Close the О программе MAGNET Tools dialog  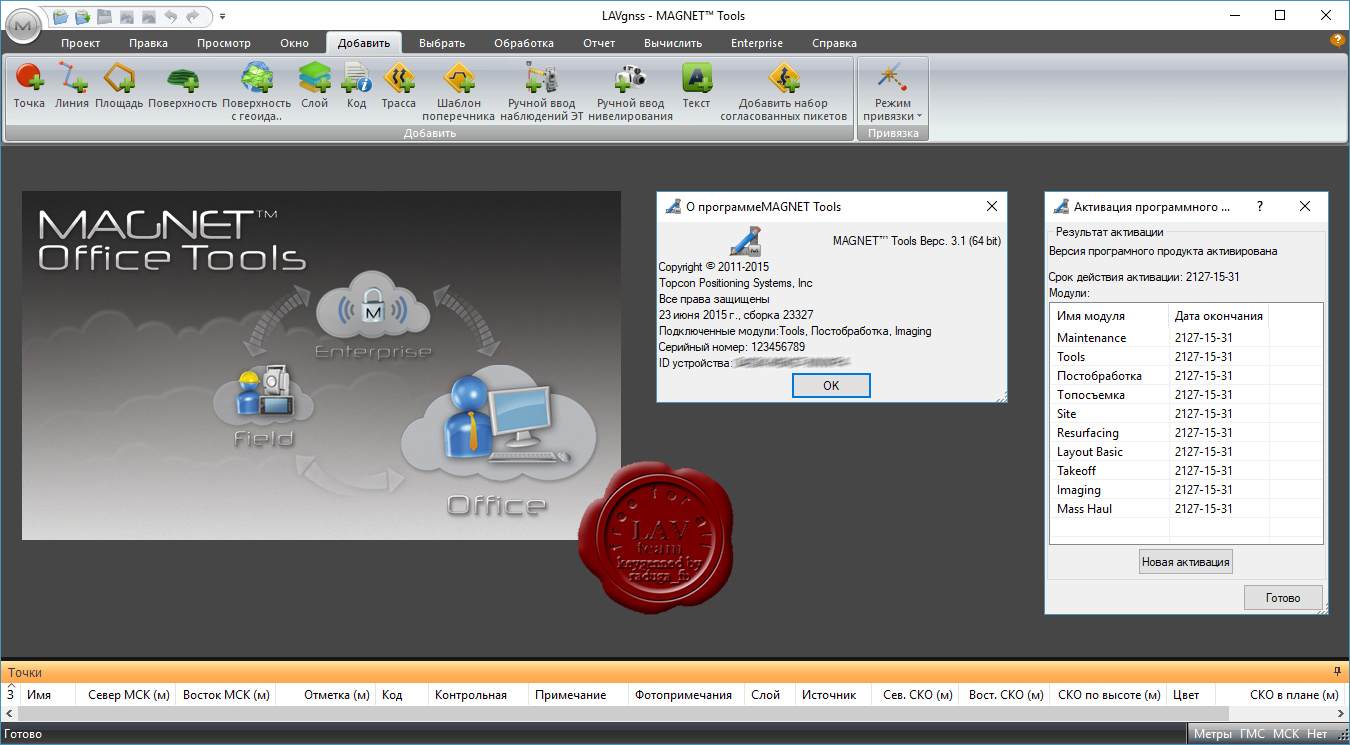(x=992, y=206)
